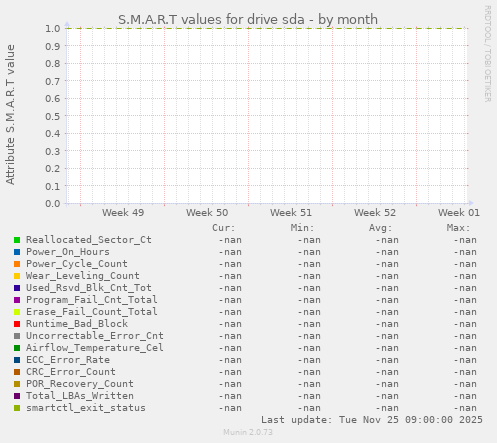This screenshot has width=497, height=443.
Task: Click the Max: column header
Action: [x=458, y=228]
